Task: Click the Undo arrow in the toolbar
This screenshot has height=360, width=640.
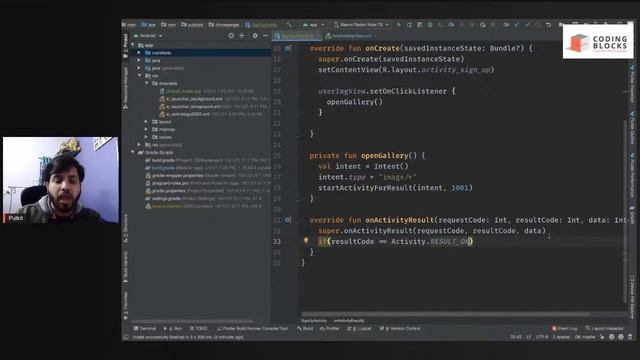Action: point(549,25)
